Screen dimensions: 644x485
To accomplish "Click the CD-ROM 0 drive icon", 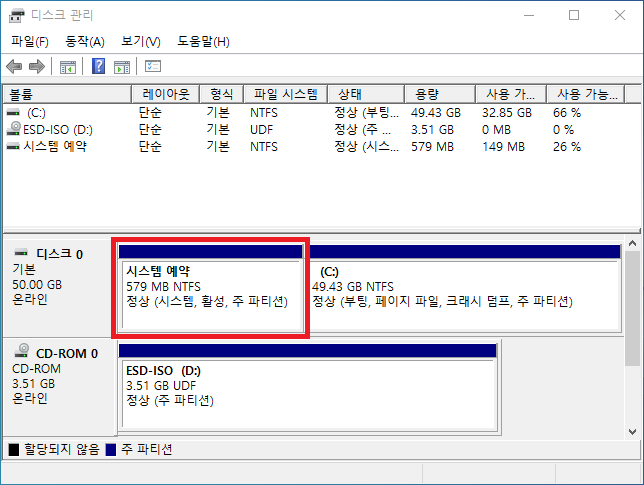I will click(22, 350).
